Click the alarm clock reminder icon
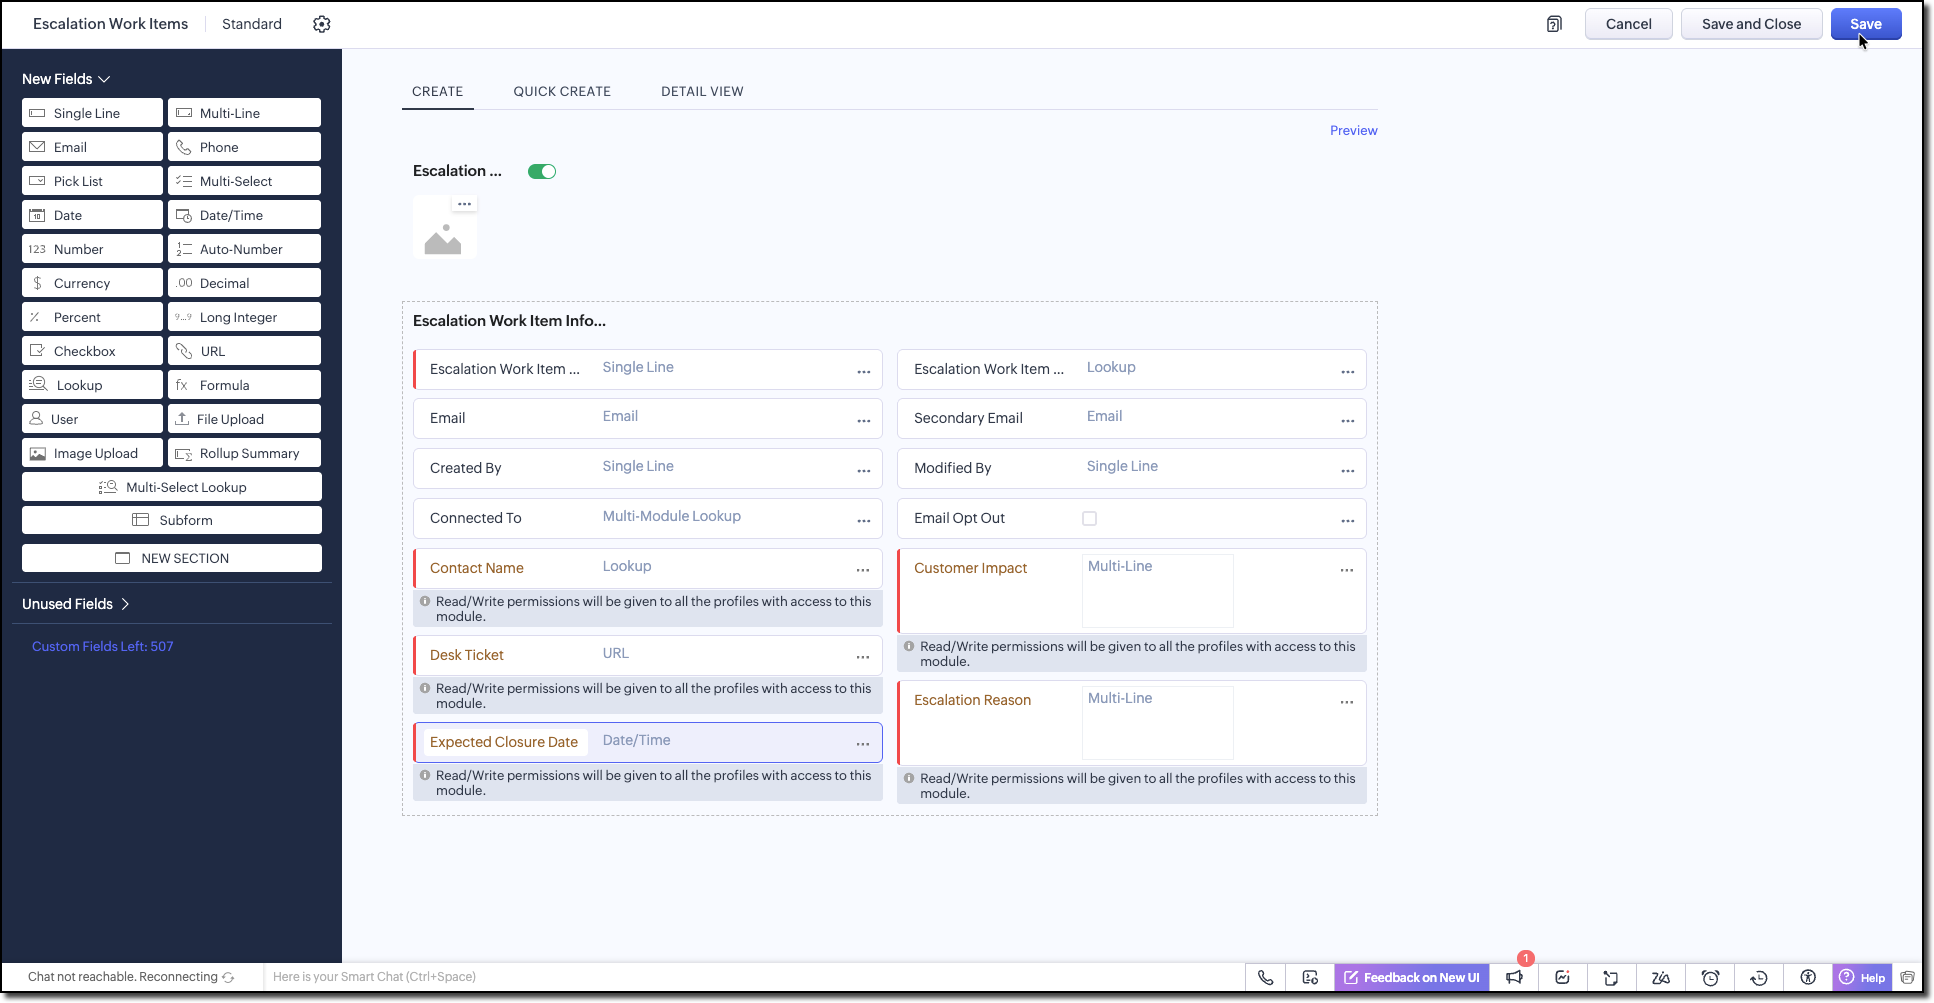The image size is (1934, 1003). pos(1710,978)
